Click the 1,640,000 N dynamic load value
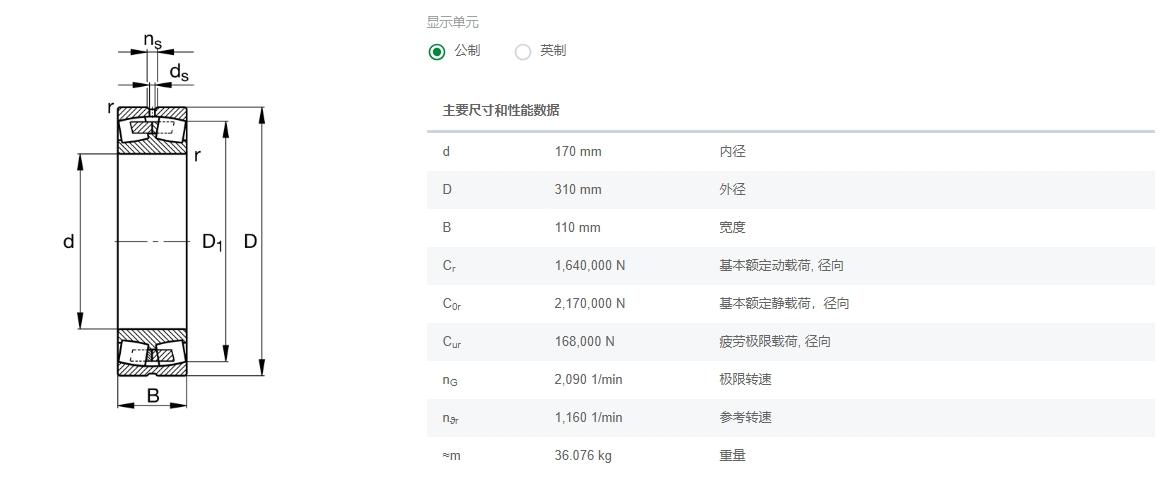The width and height of the screenshot is (1166, 487). click(590, 265)
